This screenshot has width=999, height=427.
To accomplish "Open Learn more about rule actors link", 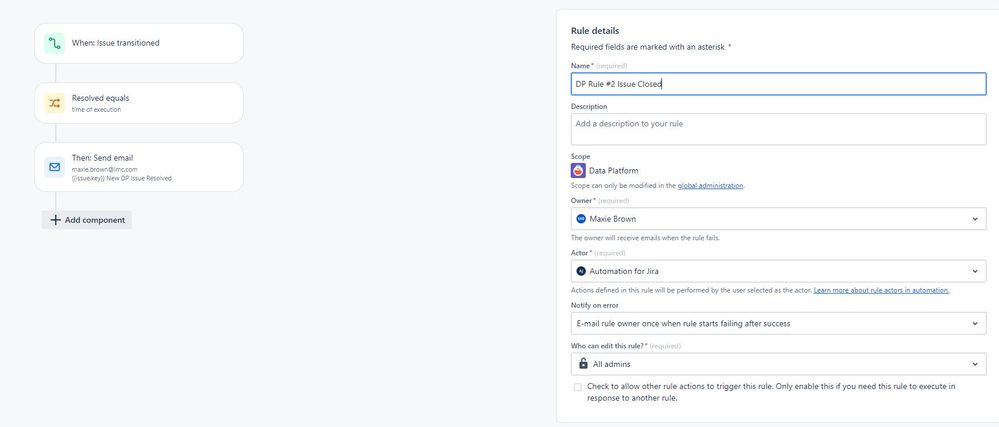I will [x=881, y=290].
